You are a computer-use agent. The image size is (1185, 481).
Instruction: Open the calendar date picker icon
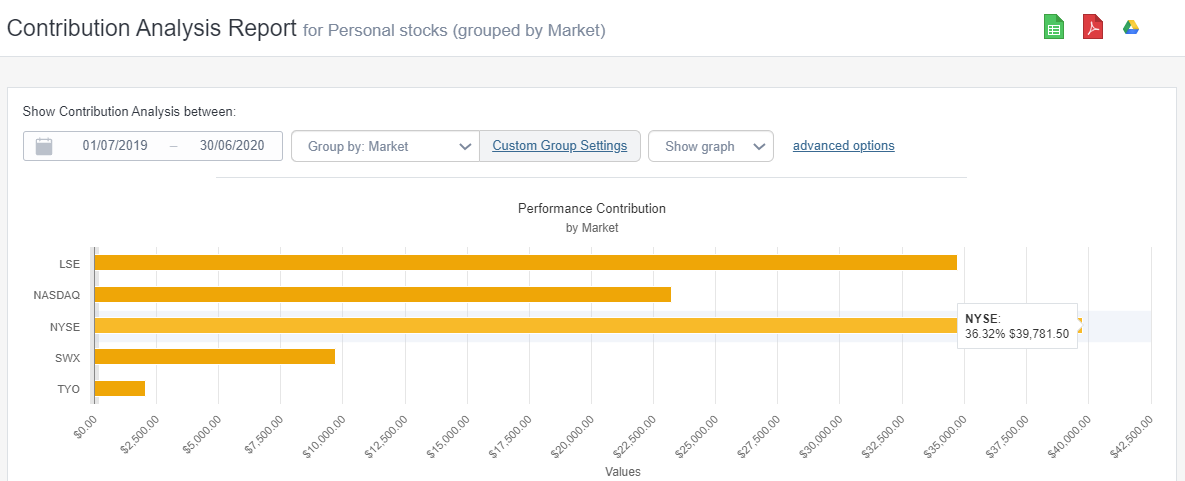coord(44,146)
